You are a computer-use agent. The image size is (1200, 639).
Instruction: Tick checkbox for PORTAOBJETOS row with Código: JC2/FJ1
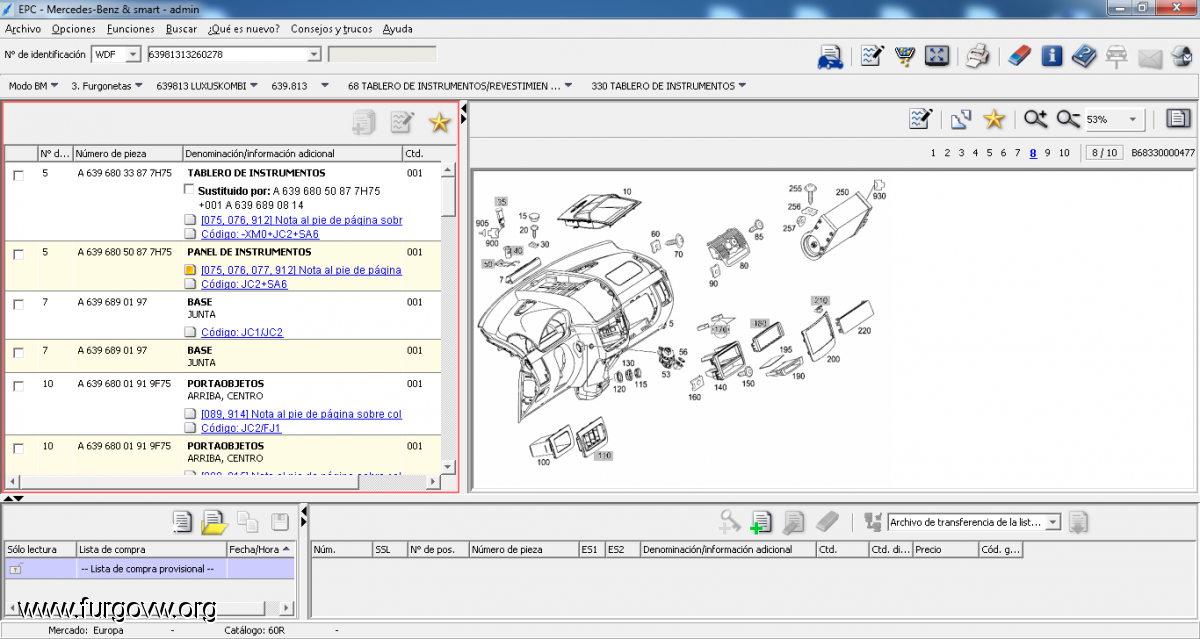pos(18,385)
